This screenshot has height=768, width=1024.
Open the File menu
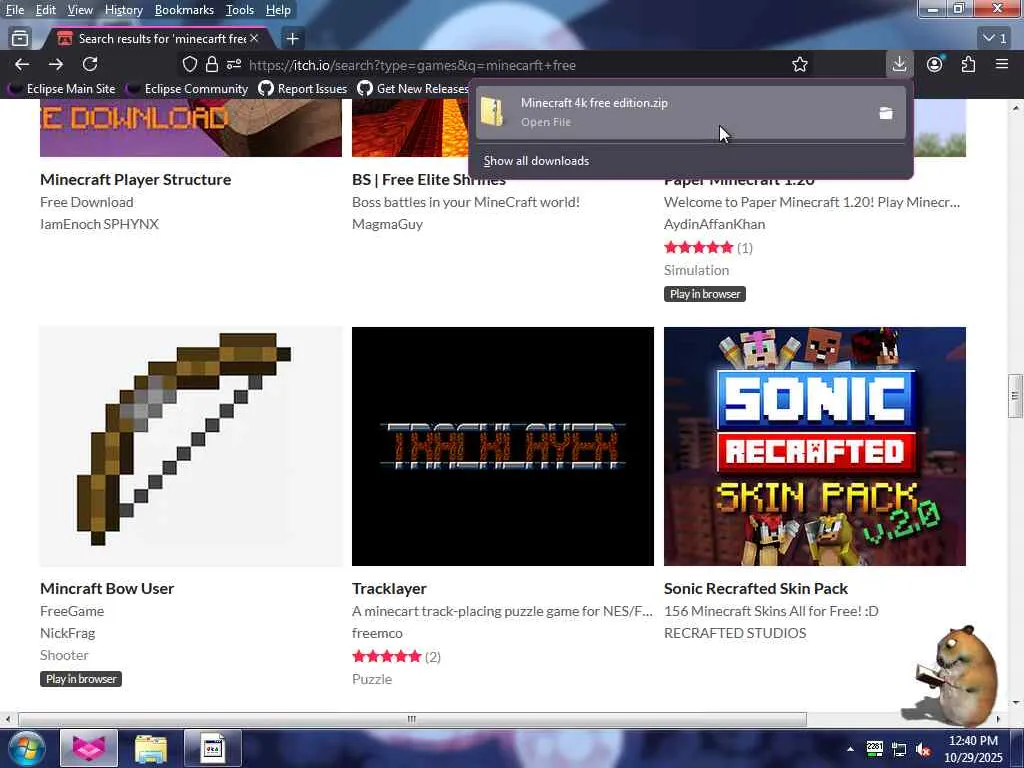(14, 10)
